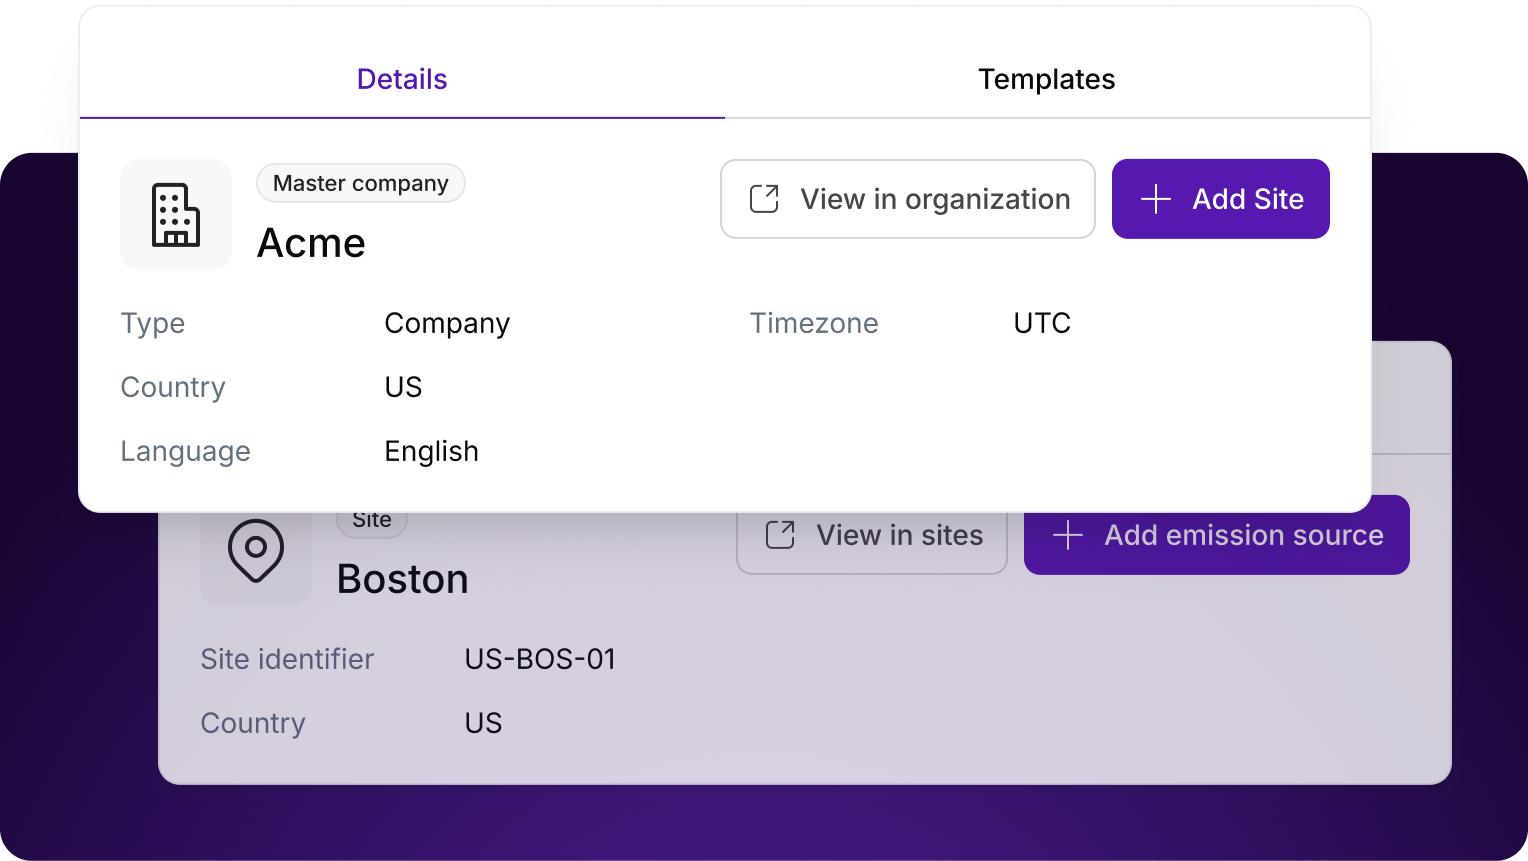1528x861 pixels.
Task: Switch to the Details tab
Action: 402,79
